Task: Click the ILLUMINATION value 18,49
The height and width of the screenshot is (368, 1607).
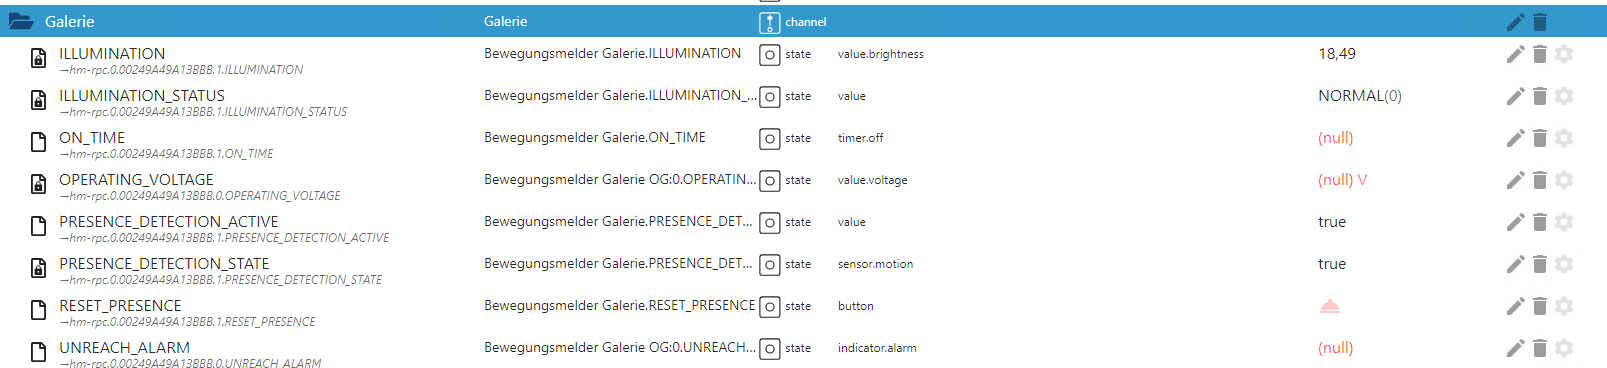Action: tap(1337, 54)
